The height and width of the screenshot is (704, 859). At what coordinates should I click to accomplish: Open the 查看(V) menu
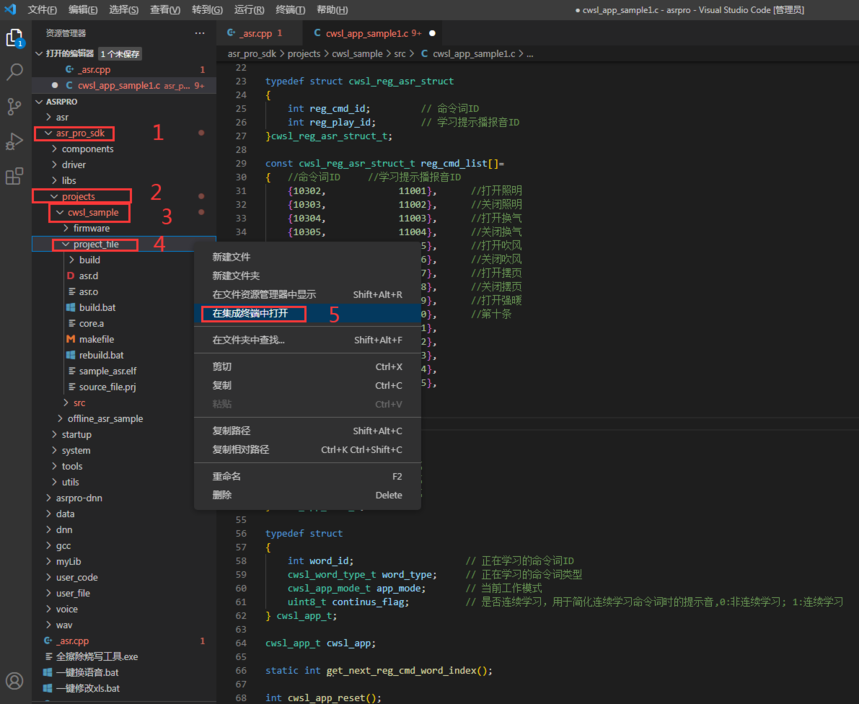165,9
